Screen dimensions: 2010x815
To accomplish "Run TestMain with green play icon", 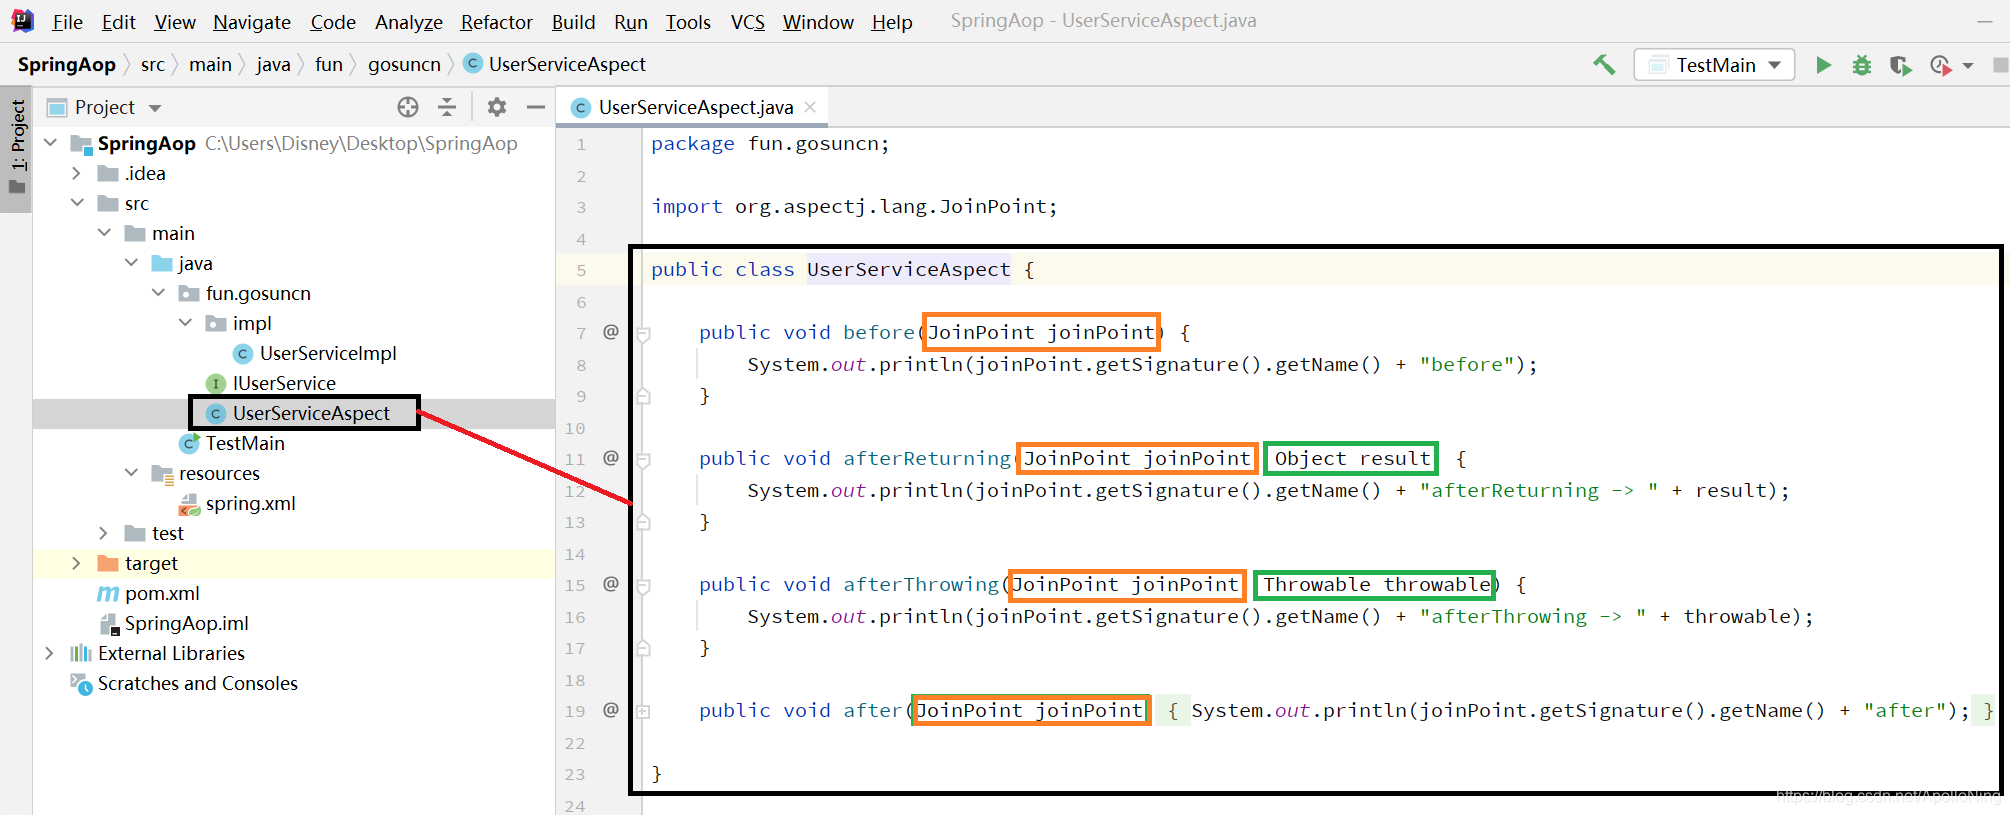I will tap(1823, 65).
